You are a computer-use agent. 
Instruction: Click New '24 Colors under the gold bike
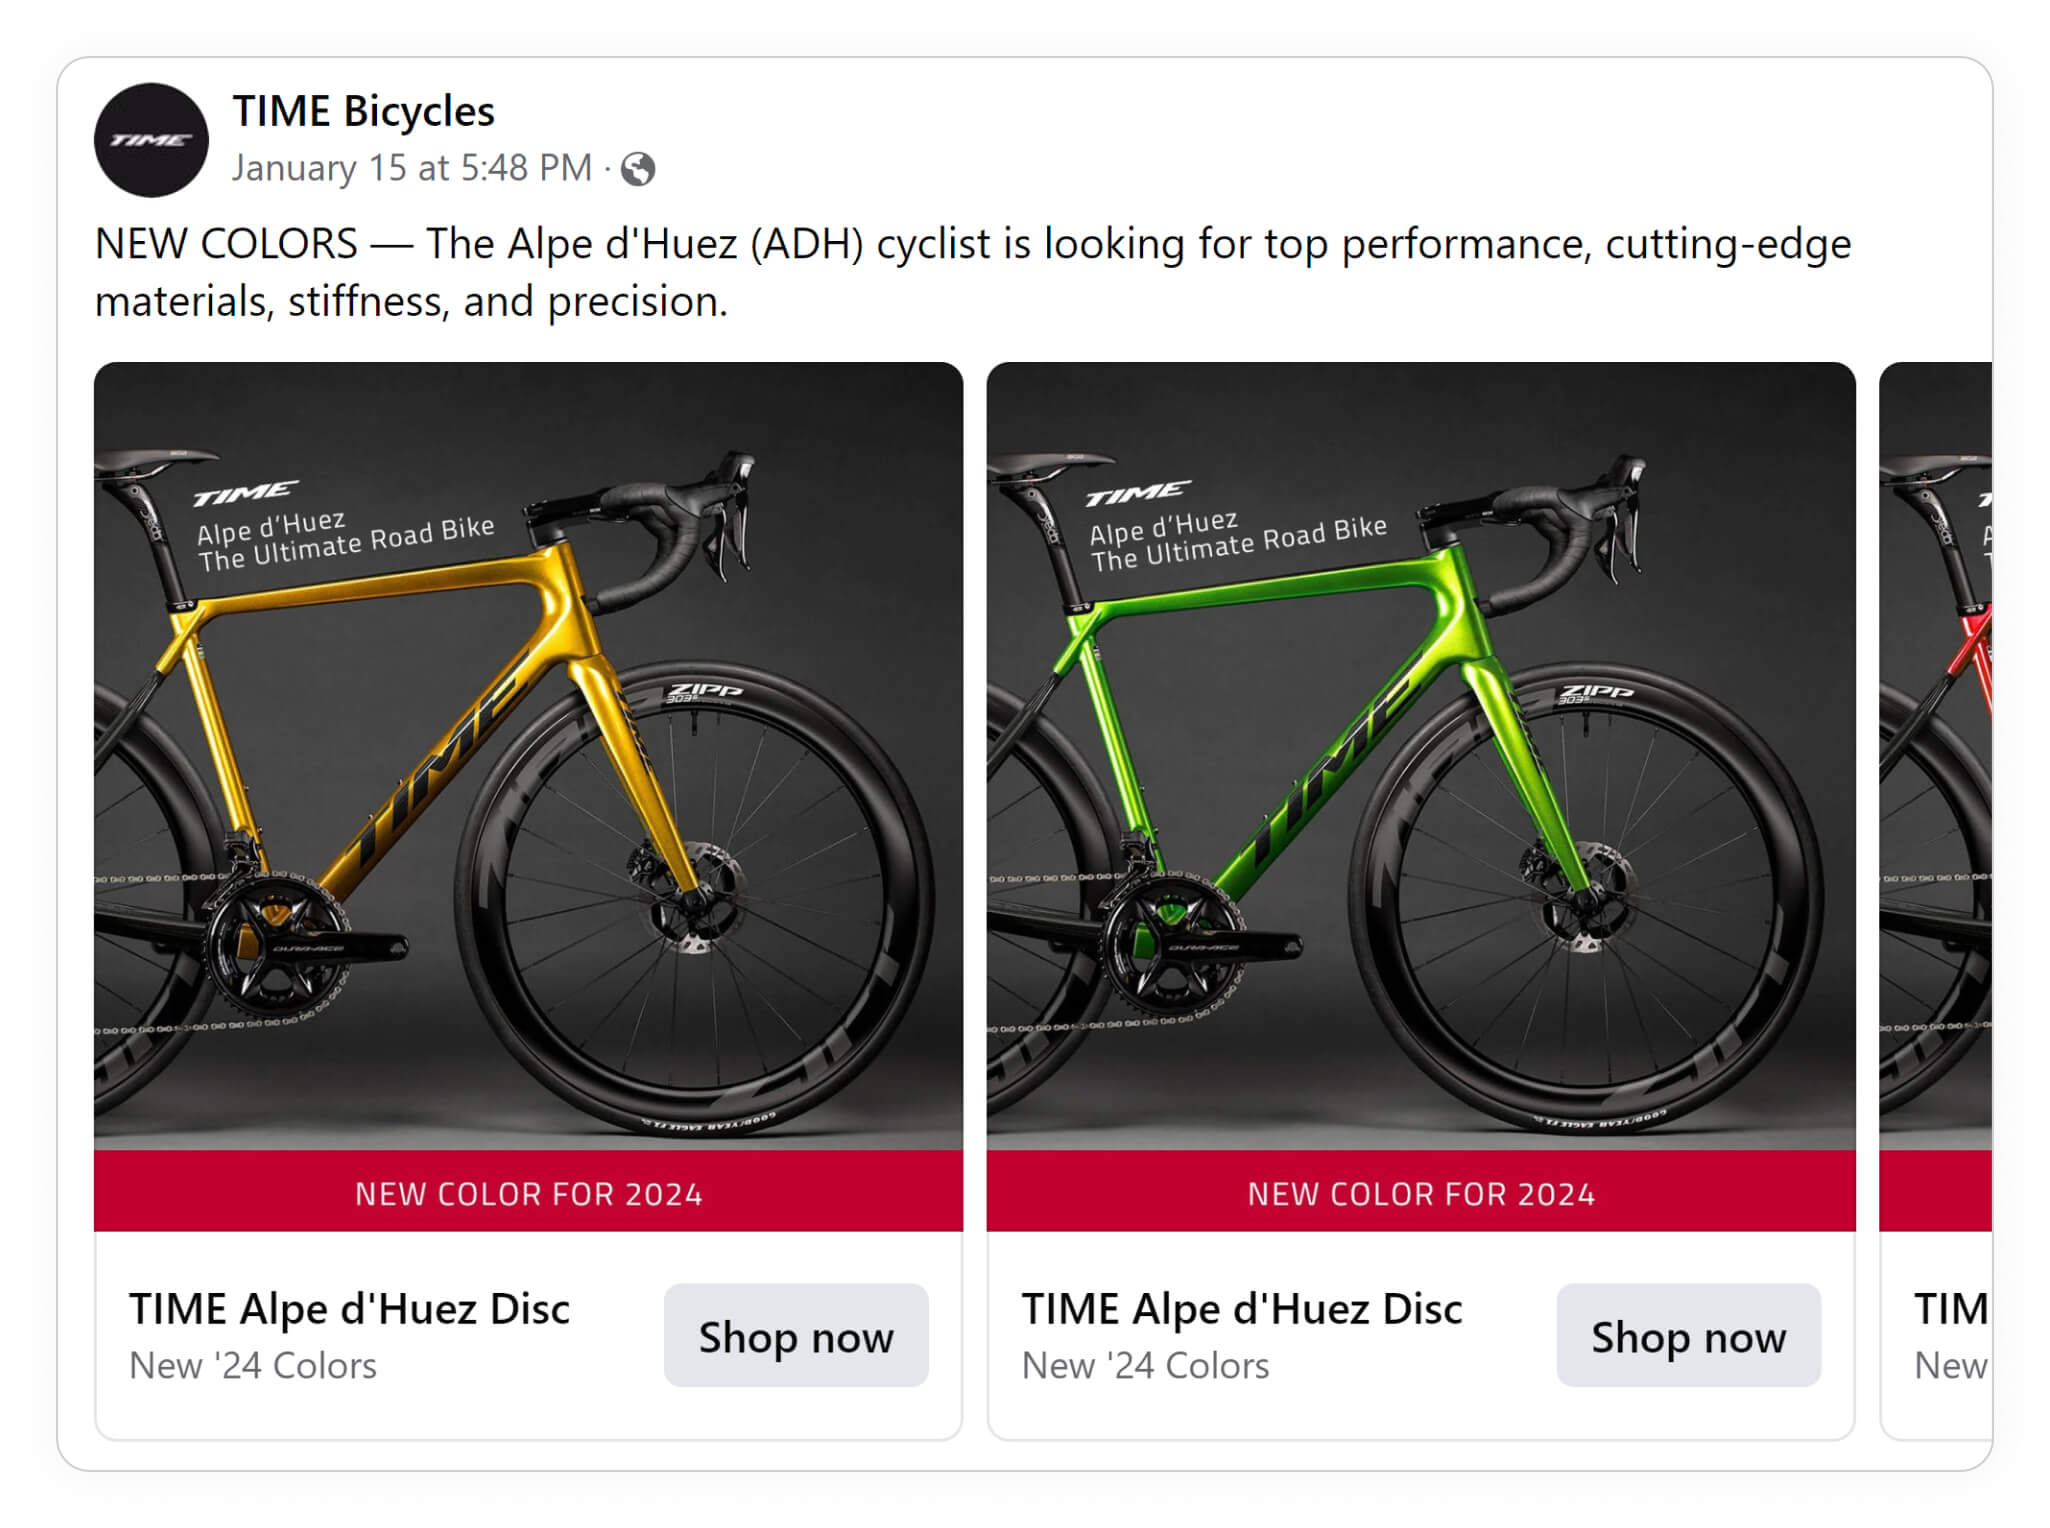point(253,1366)
